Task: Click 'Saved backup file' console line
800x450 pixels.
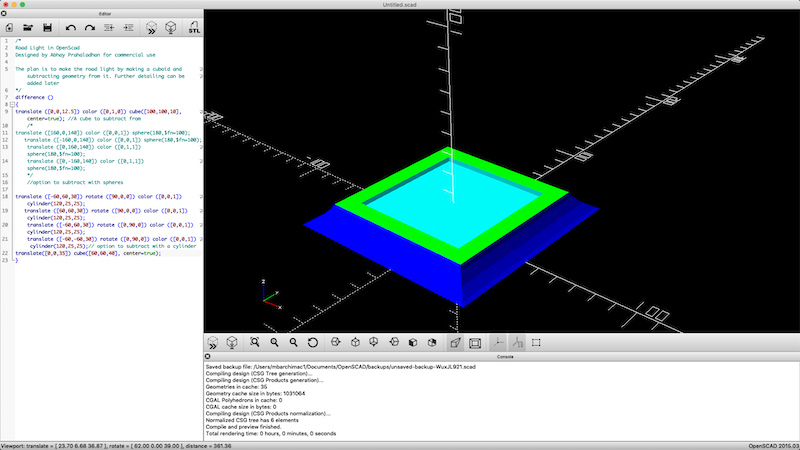Action: point(340,367)
